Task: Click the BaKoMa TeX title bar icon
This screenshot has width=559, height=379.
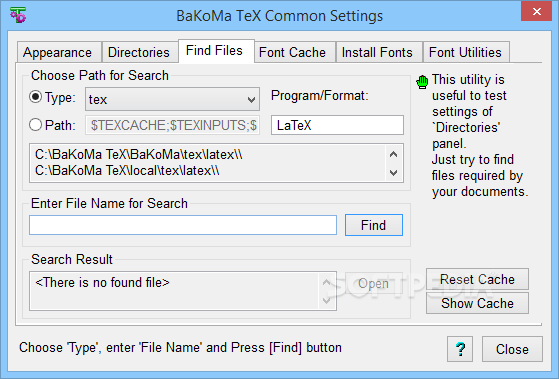Action: click(x=18, y=15)
